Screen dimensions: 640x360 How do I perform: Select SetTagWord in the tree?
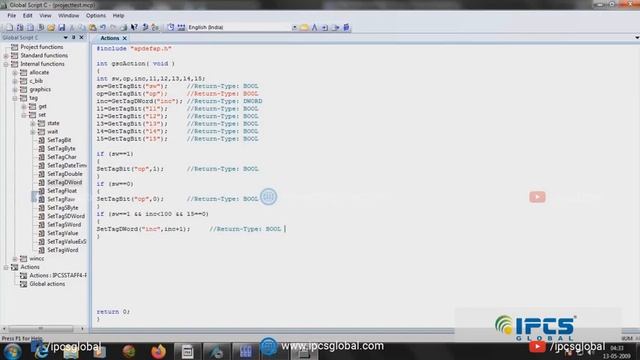(x=63, y=250)
